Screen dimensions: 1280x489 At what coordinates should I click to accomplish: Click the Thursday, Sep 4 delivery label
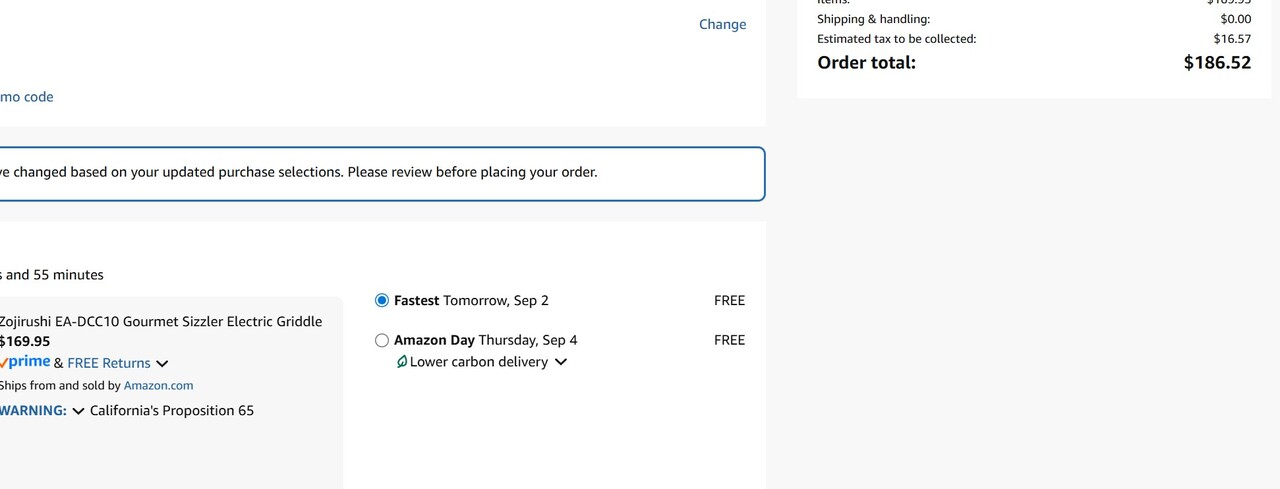[x=527, y=340]
